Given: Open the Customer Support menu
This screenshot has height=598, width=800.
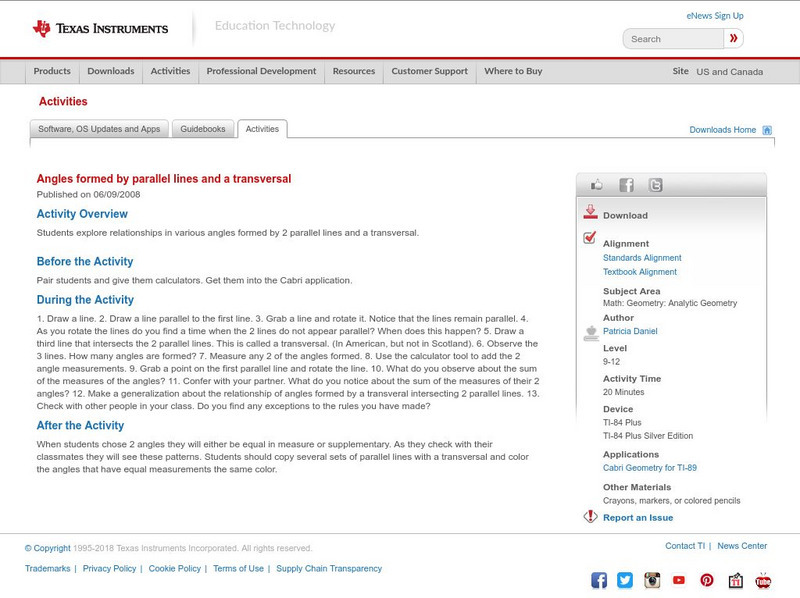Looking at the screenshot, I should tap(430, 71).
